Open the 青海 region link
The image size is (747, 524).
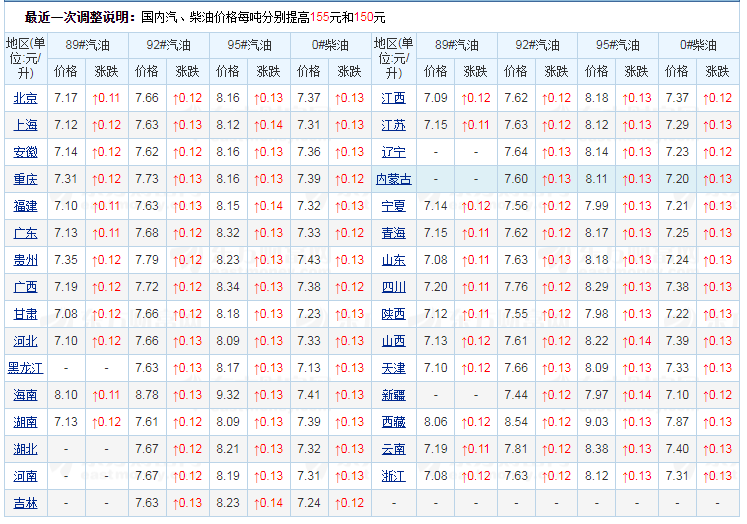[x=394, y=233]
